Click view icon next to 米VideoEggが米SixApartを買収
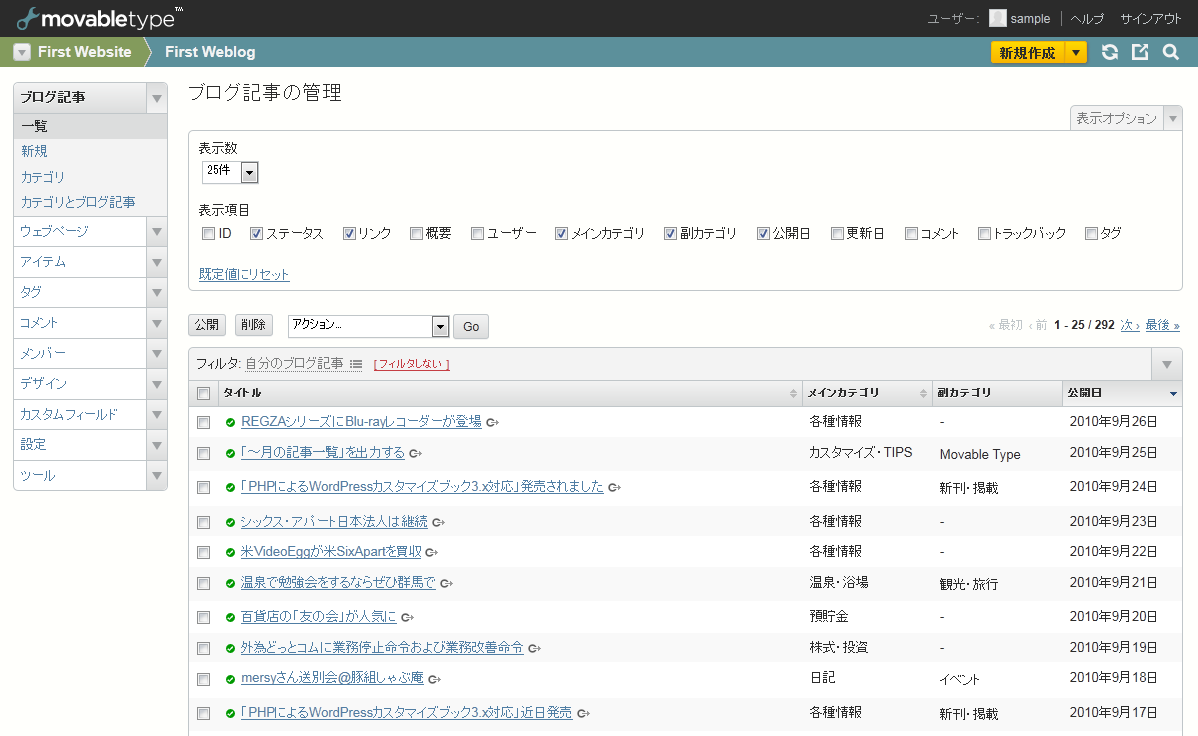Viewport: 1198px width, 736px height. (432, 553)
